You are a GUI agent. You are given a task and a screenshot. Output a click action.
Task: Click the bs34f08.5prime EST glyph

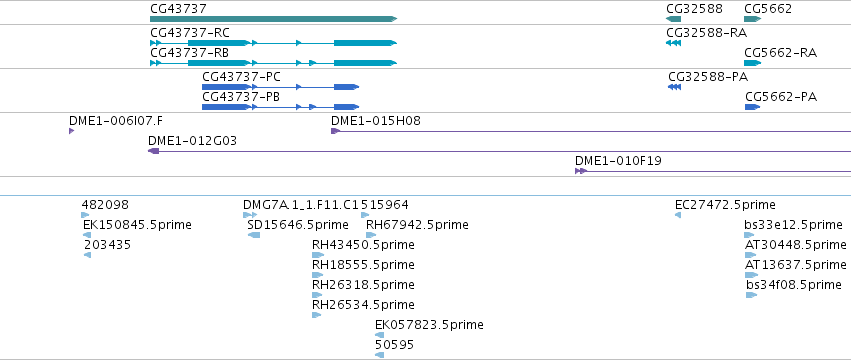tap(752, 295)
